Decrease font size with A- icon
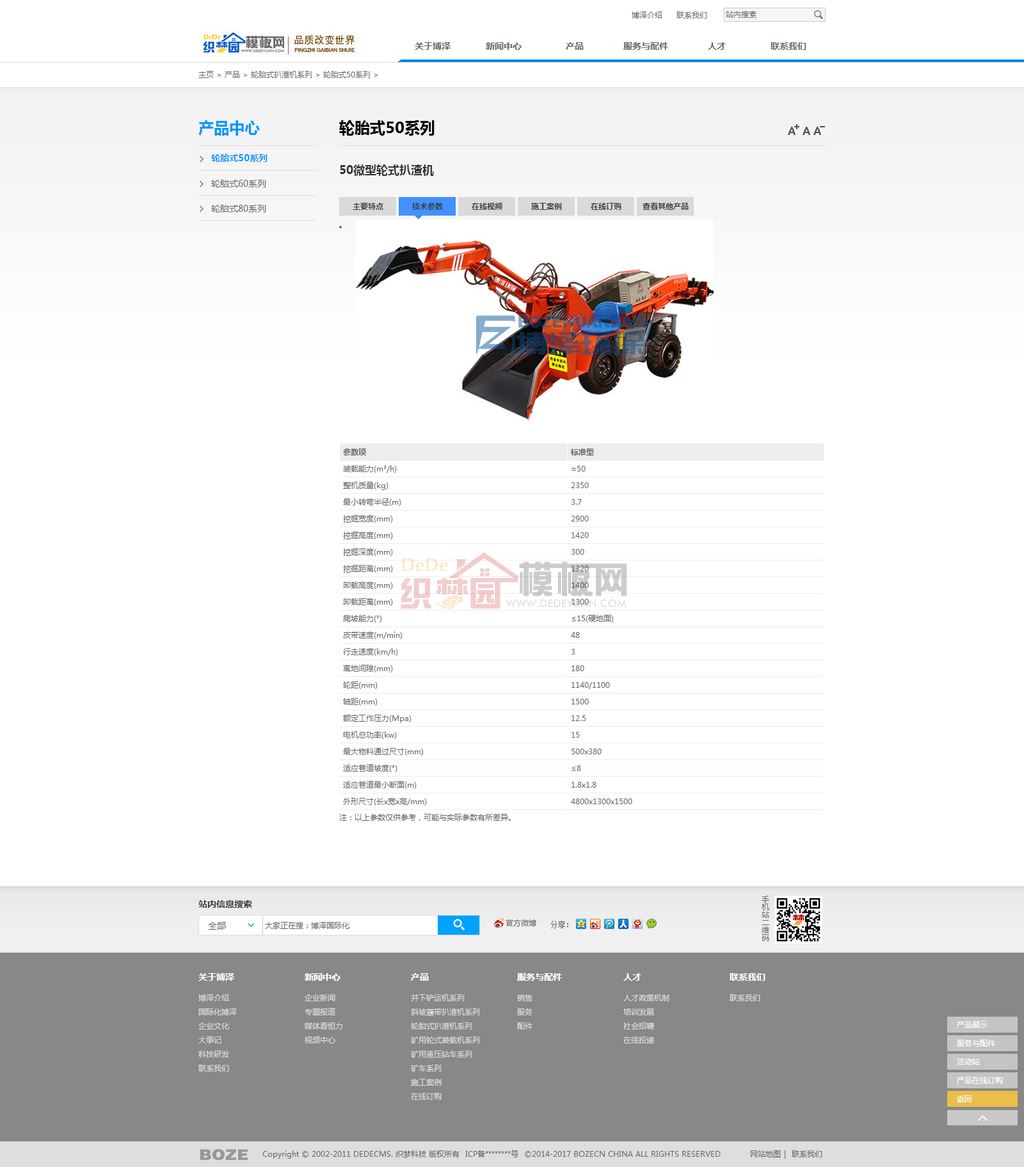The width and height of the screenshot is (1024, 1167). (x=819, y=131)
